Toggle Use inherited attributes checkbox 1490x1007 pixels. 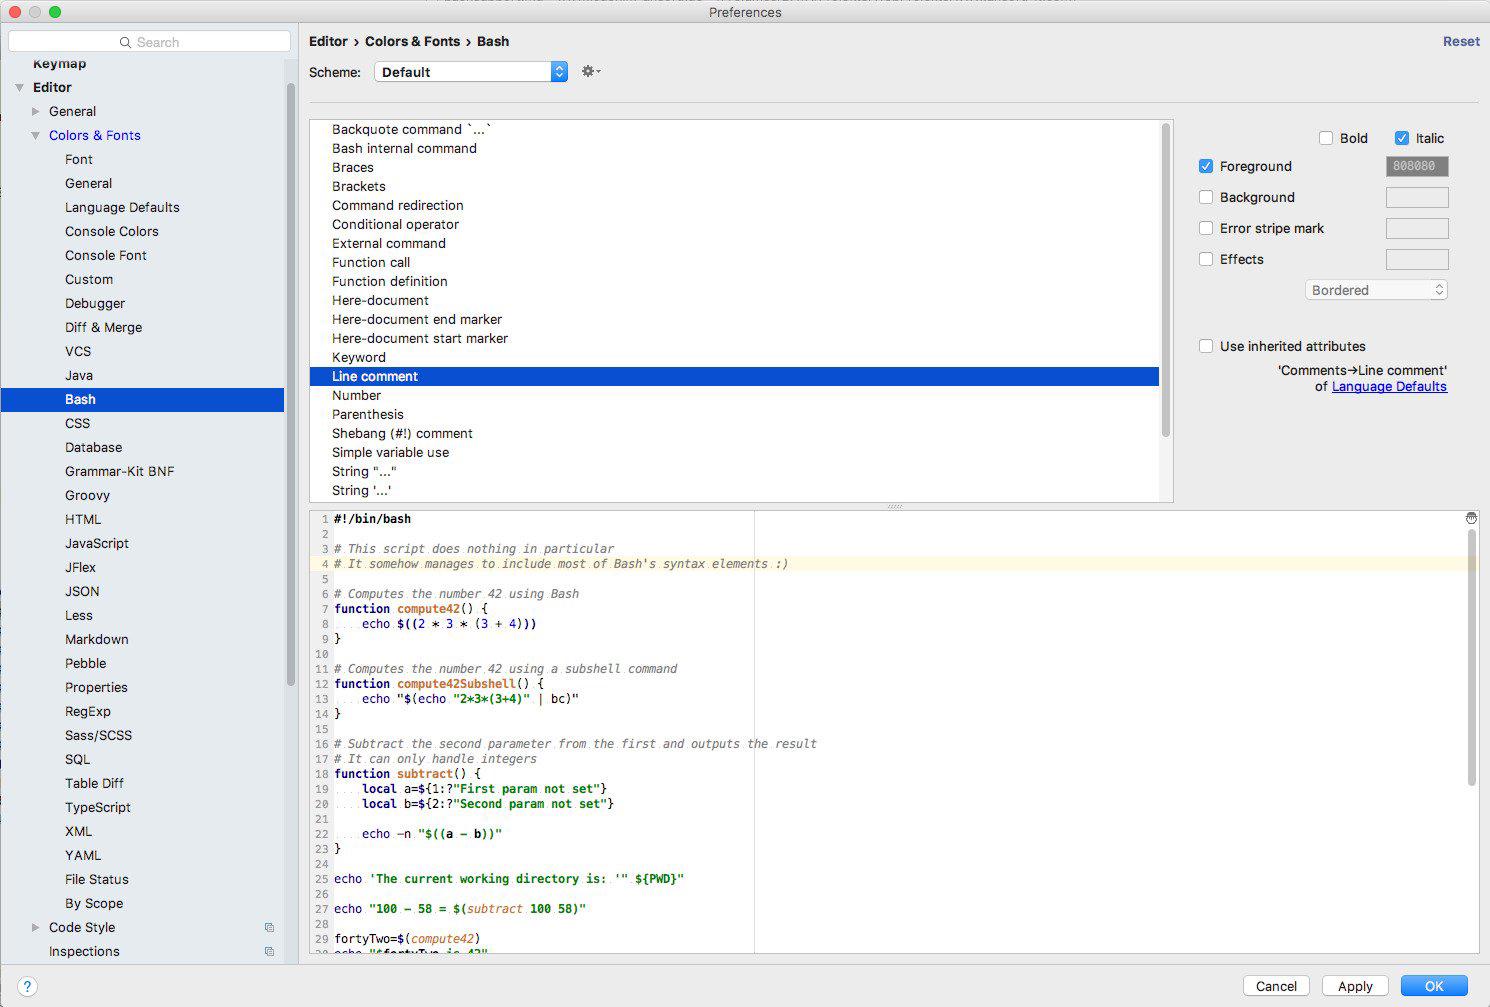[1206, 346]
